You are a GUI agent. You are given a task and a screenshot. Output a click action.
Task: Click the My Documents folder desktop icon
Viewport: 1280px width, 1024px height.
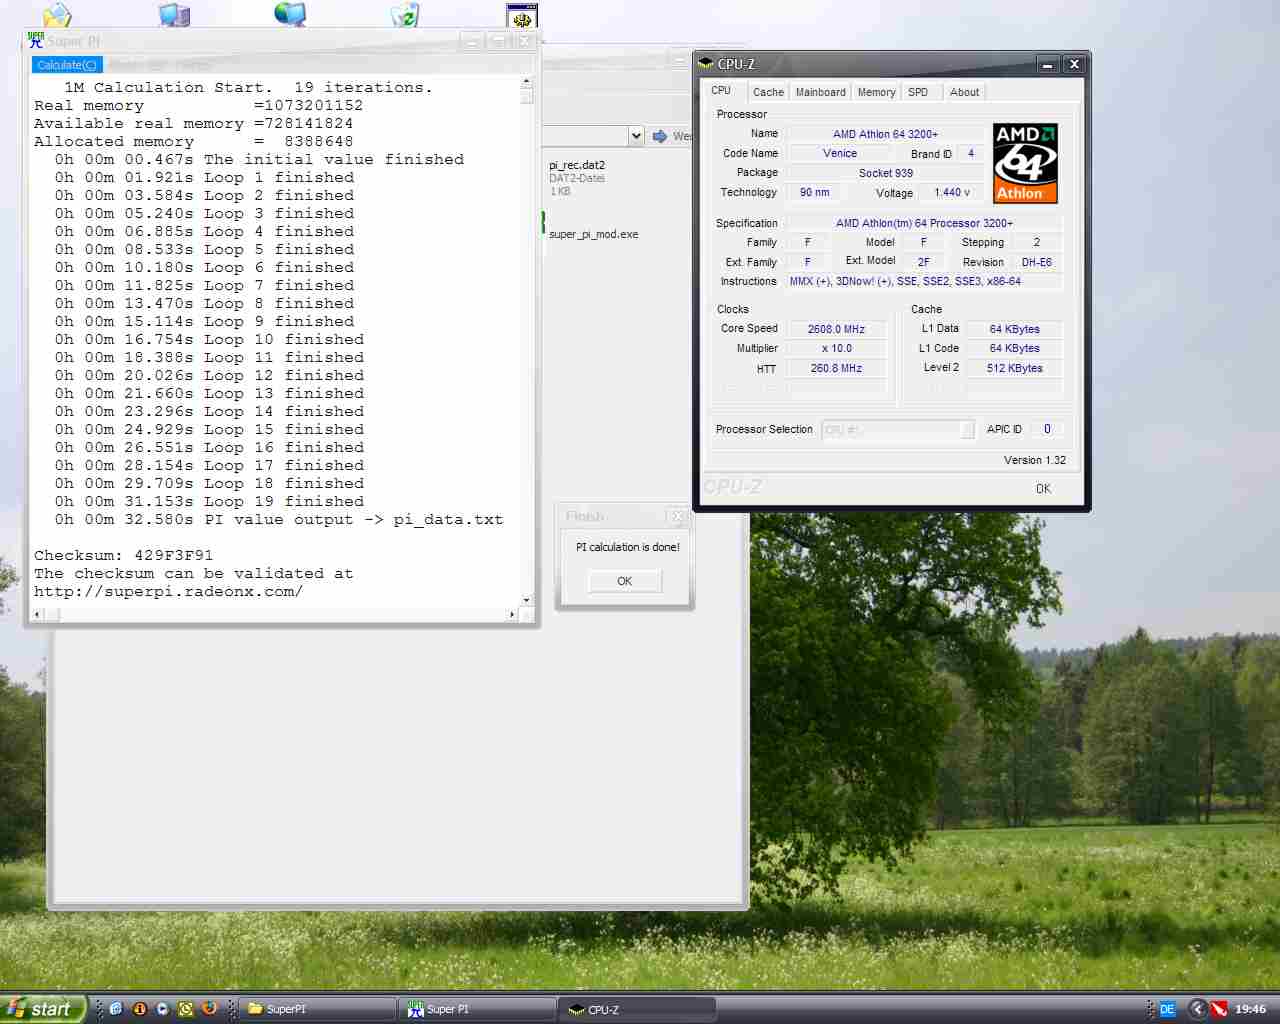[x=57, y=14]
